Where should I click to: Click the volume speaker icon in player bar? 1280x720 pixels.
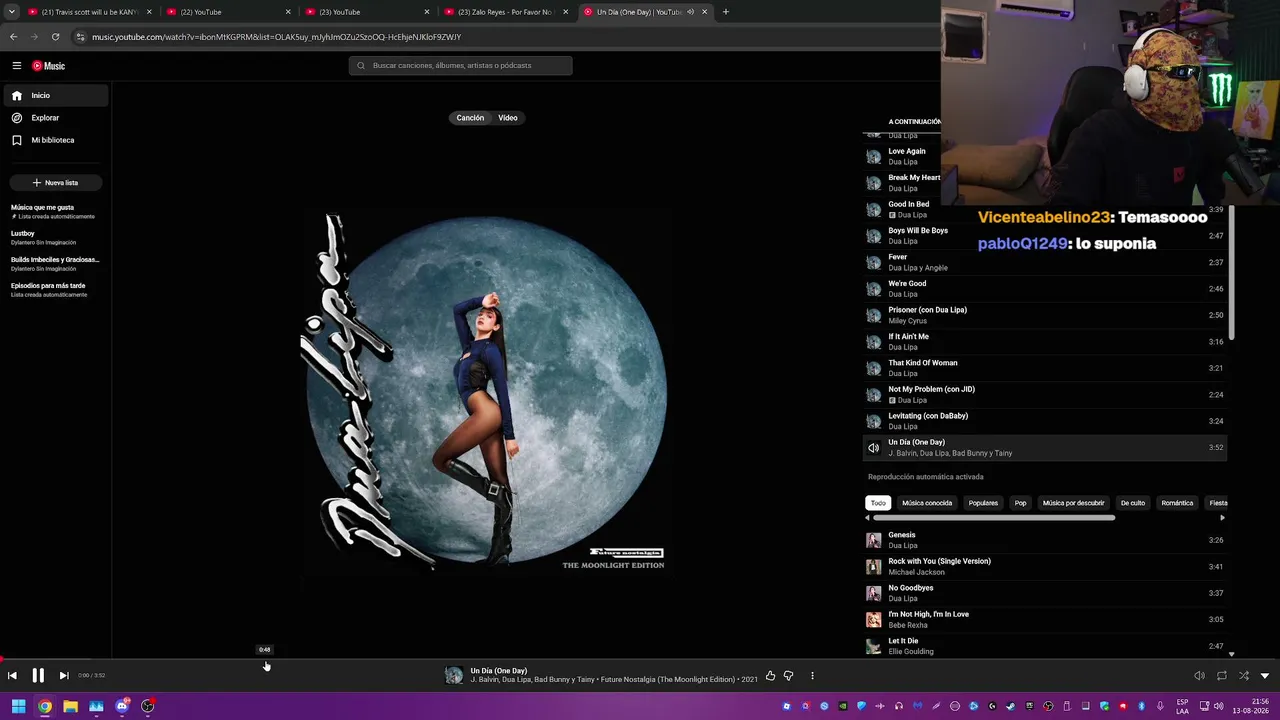[1200, 676]
